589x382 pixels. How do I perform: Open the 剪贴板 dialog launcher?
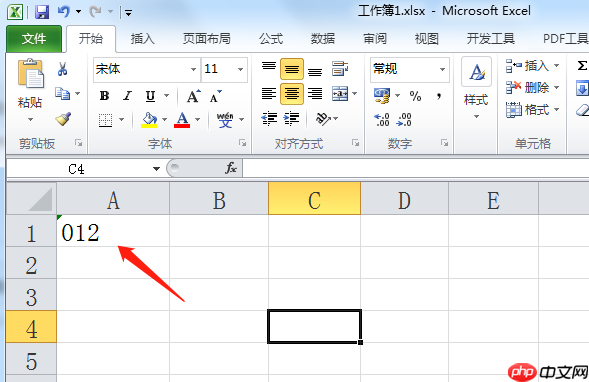pyautogui.click(x=78, y=142)
